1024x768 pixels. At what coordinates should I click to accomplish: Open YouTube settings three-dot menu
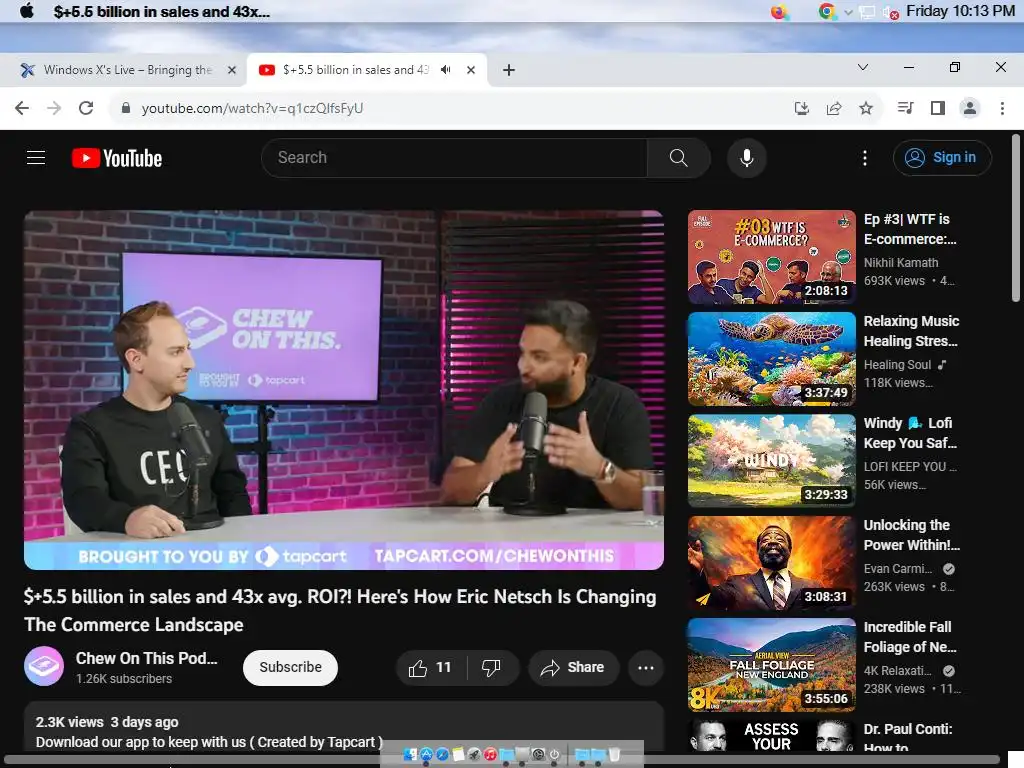point(865,157)
